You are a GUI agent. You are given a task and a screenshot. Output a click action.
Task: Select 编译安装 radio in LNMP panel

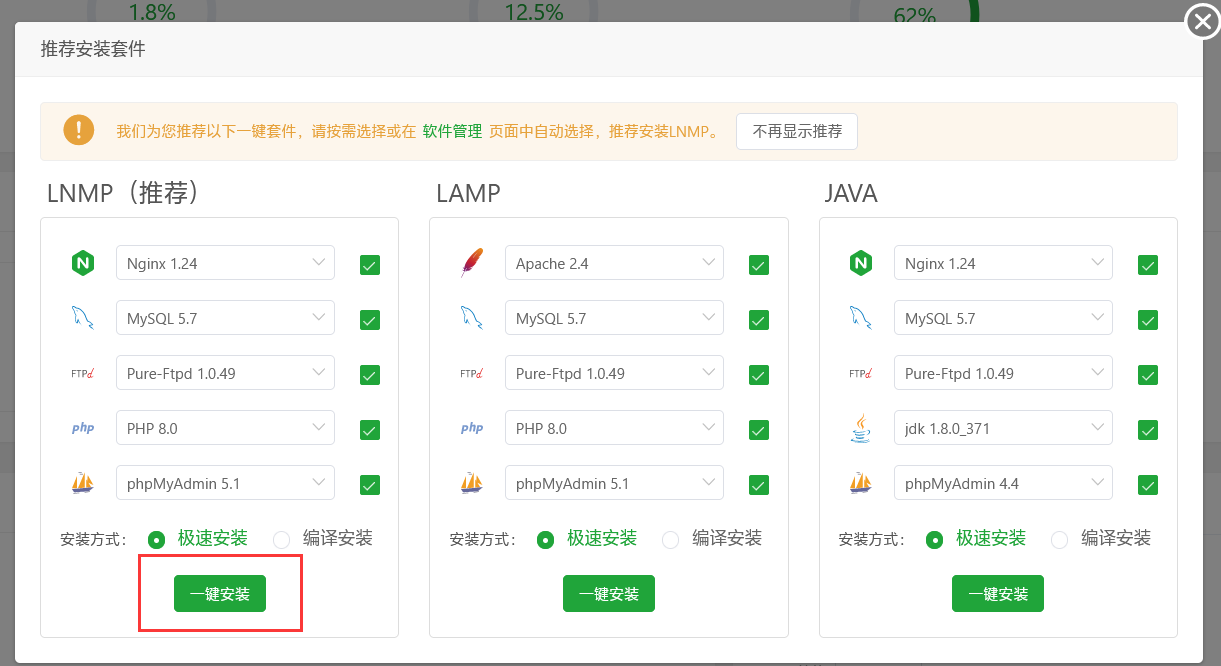(x=282, y=540)
